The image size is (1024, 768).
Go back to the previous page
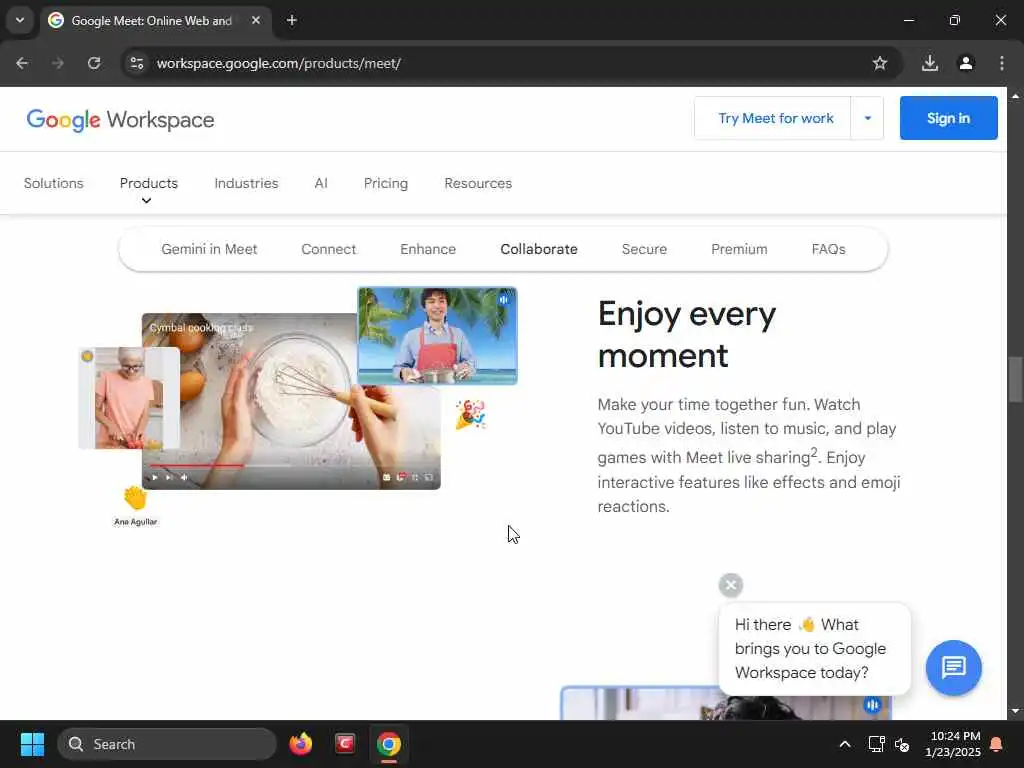tap(22, 63)
